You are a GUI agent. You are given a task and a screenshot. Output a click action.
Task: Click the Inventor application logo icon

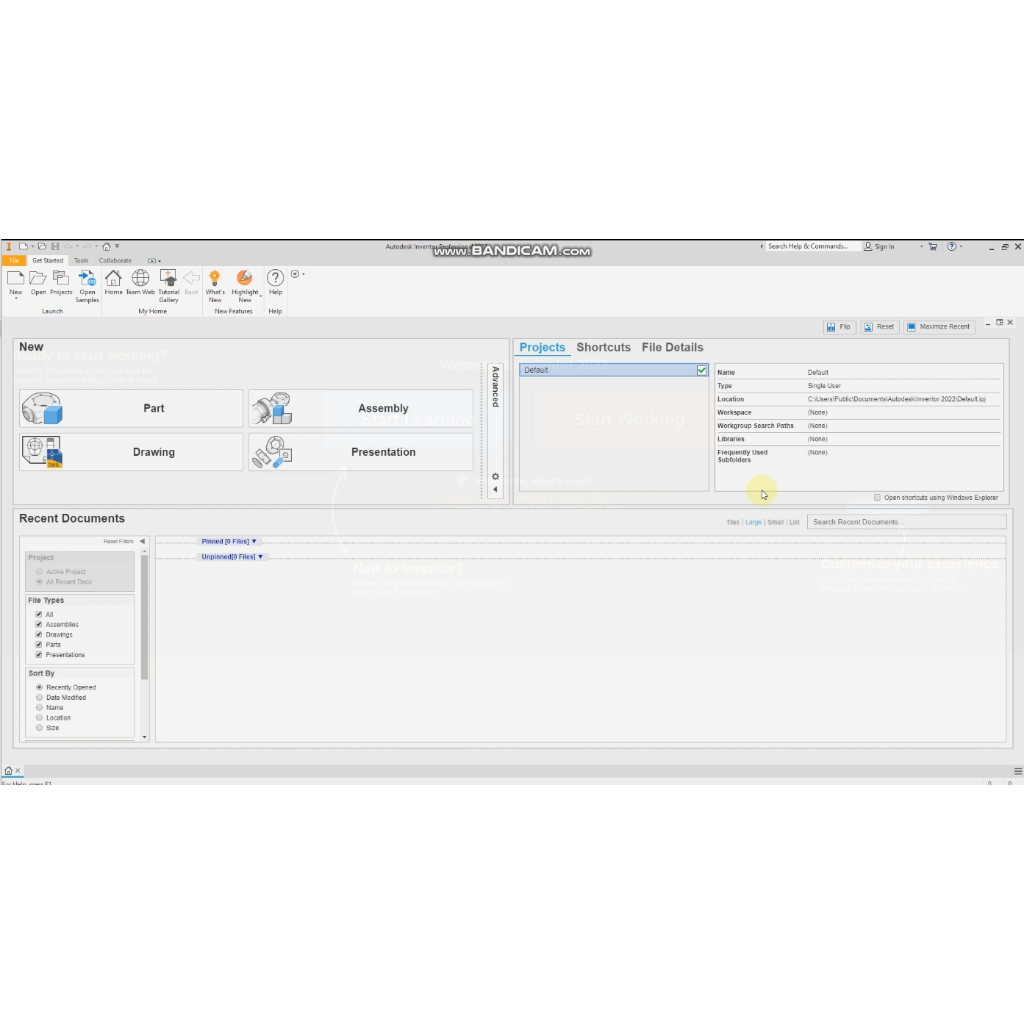pyautogui.click(x=8, y=247)
